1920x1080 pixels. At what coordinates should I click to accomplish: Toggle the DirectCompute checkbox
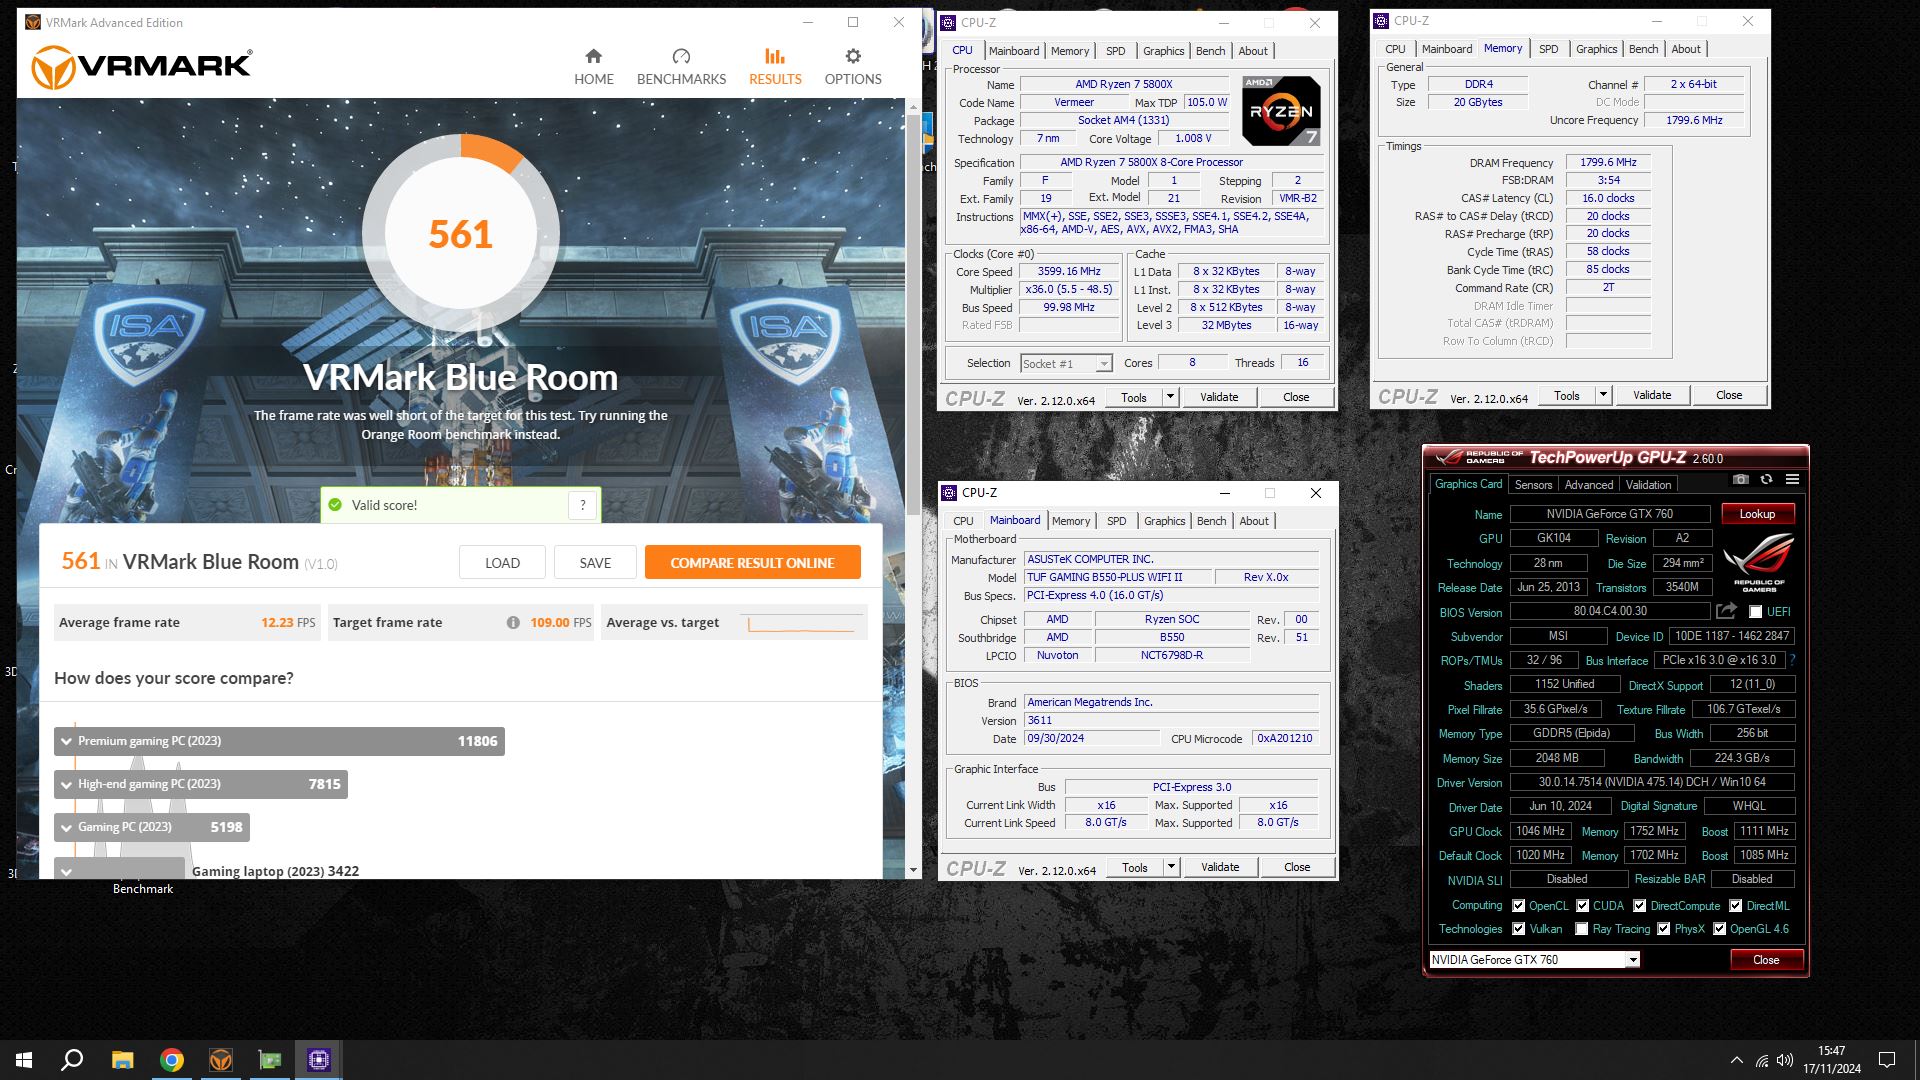[x=1639, y=906]
